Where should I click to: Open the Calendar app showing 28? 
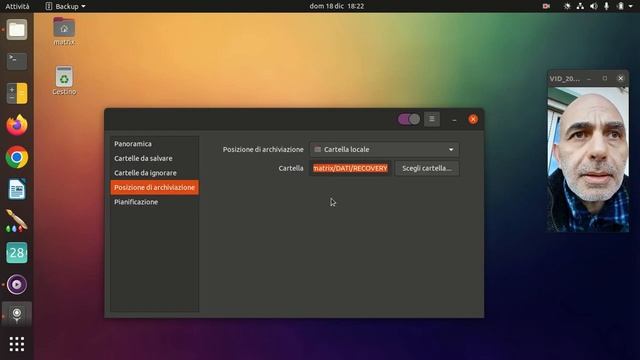click(x=17, y=253)
